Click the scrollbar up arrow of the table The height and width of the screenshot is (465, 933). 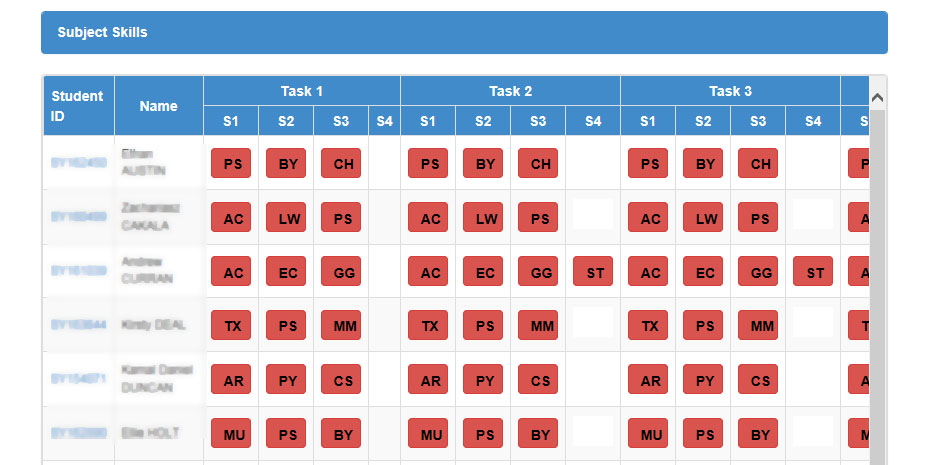[x=878, y=98]
